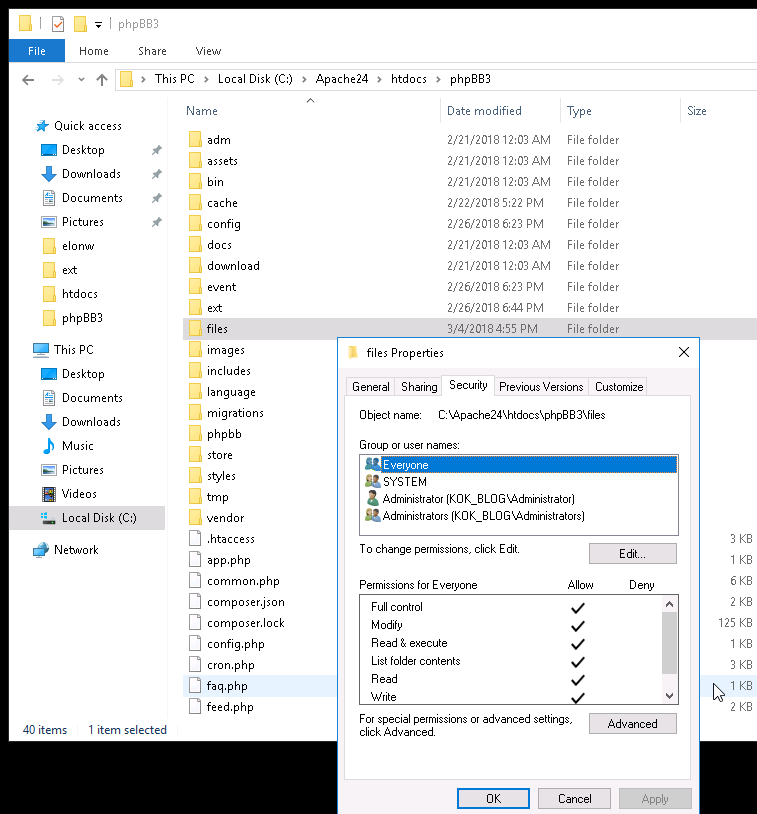
Task: Select the adm folder icon
Action: 195,140
